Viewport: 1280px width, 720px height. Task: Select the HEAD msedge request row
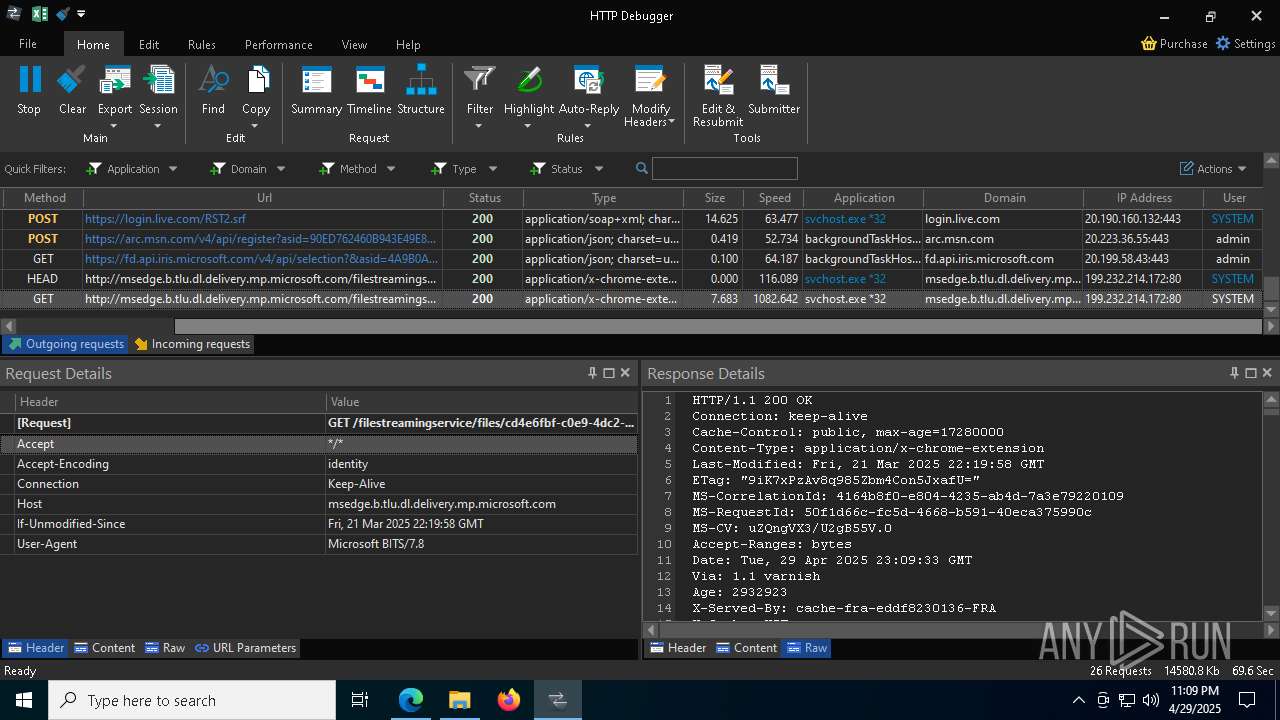click(x=632, y=279)
